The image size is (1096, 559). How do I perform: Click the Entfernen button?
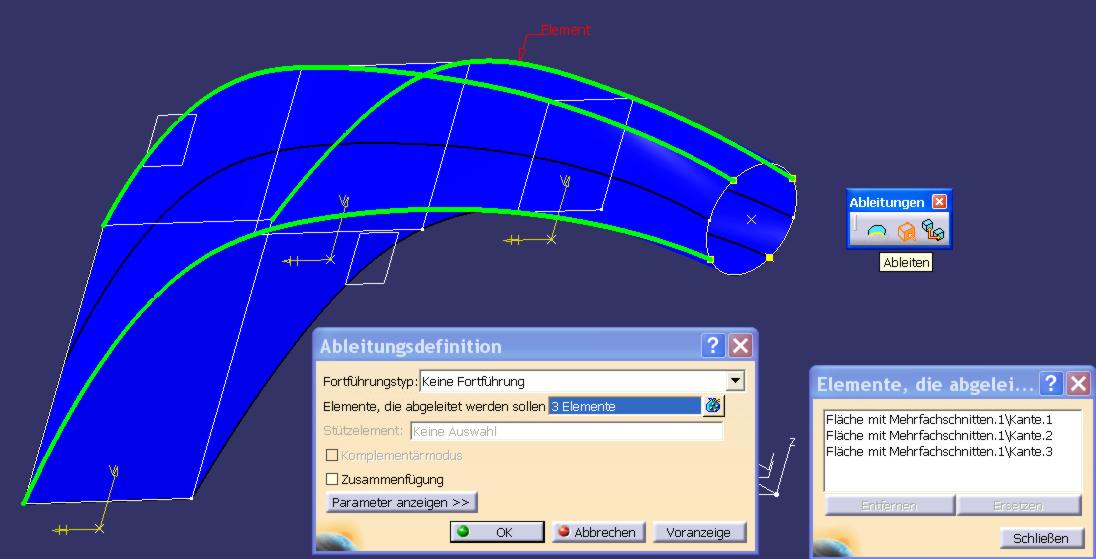889,505
